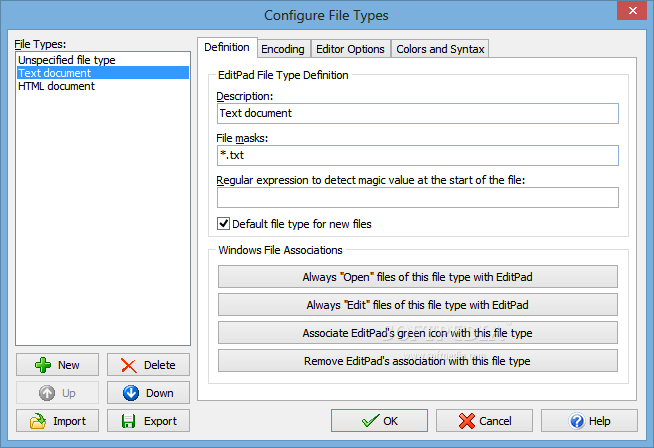Click the Cancel button

484,420
